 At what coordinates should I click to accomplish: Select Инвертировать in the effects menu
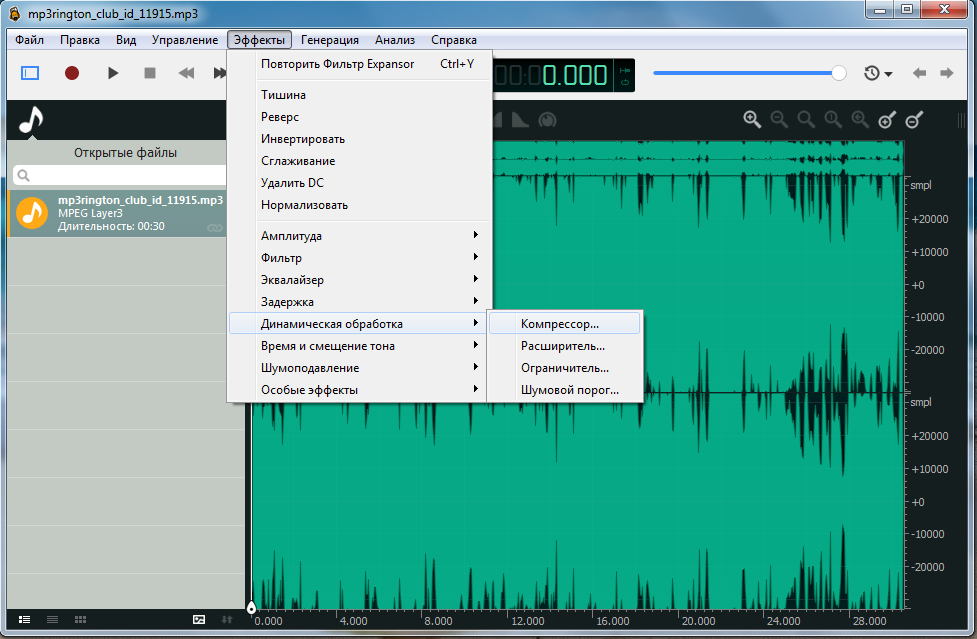click(x=361, y=139)
